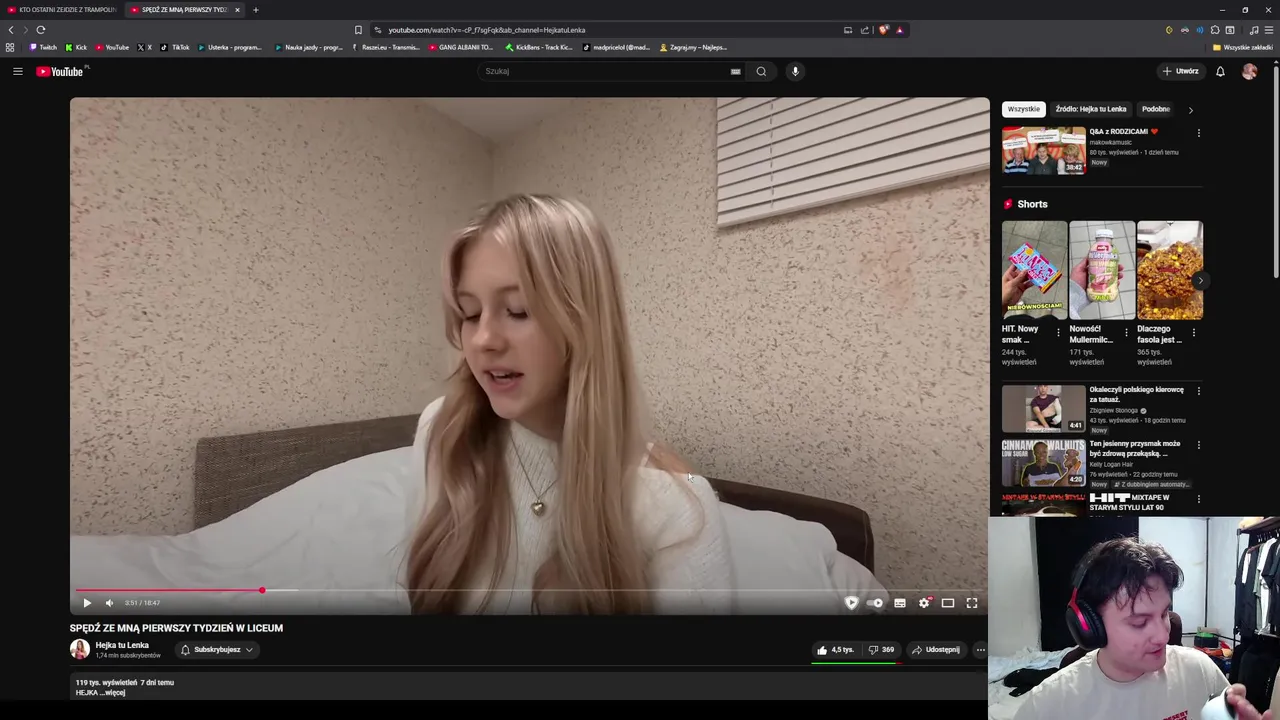Screen dimensions: 1280x720
Task: Go back in the browser
Action: click(x=11, y=30)
